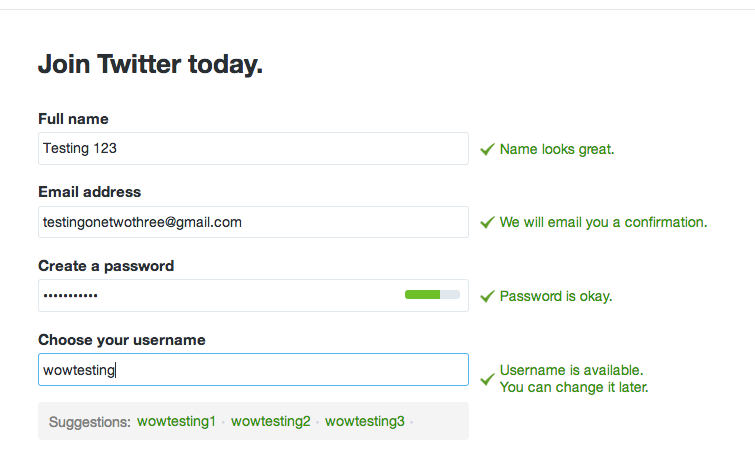Focus the Full name input field
This screenshot has width=755, height=449.
pyautogui.click(x=253, y=148)
